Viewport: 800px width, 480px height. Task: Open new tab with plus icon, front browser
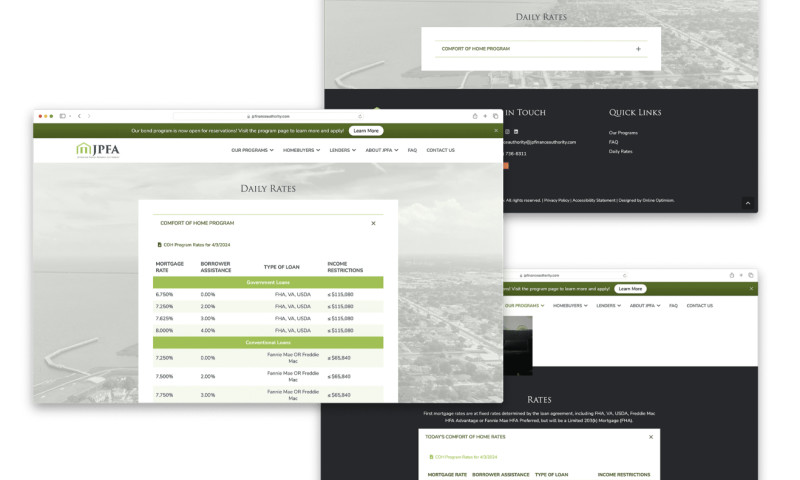pos(485,116)
